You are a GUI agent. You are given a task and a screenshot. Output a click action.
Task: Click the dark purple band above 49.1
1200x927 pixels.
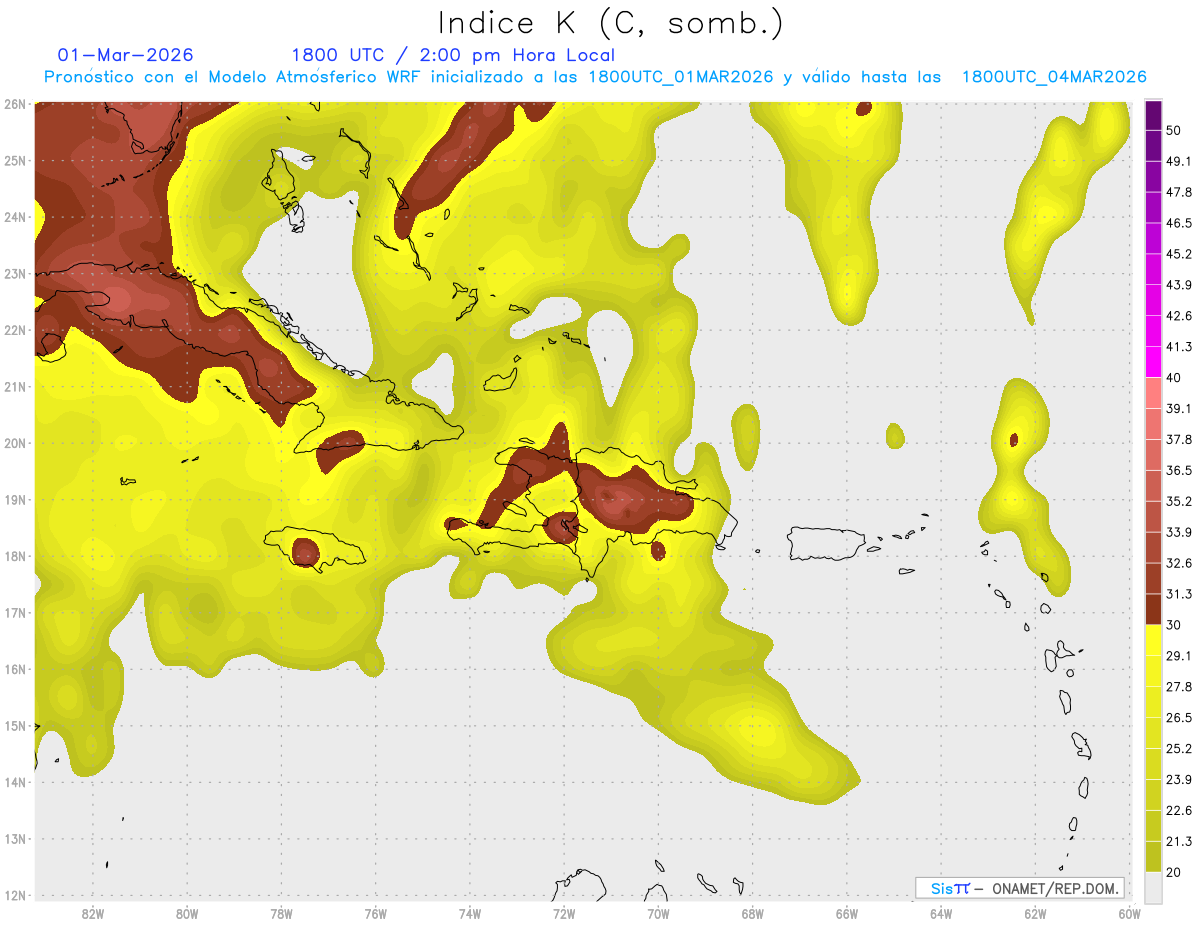1153,146
